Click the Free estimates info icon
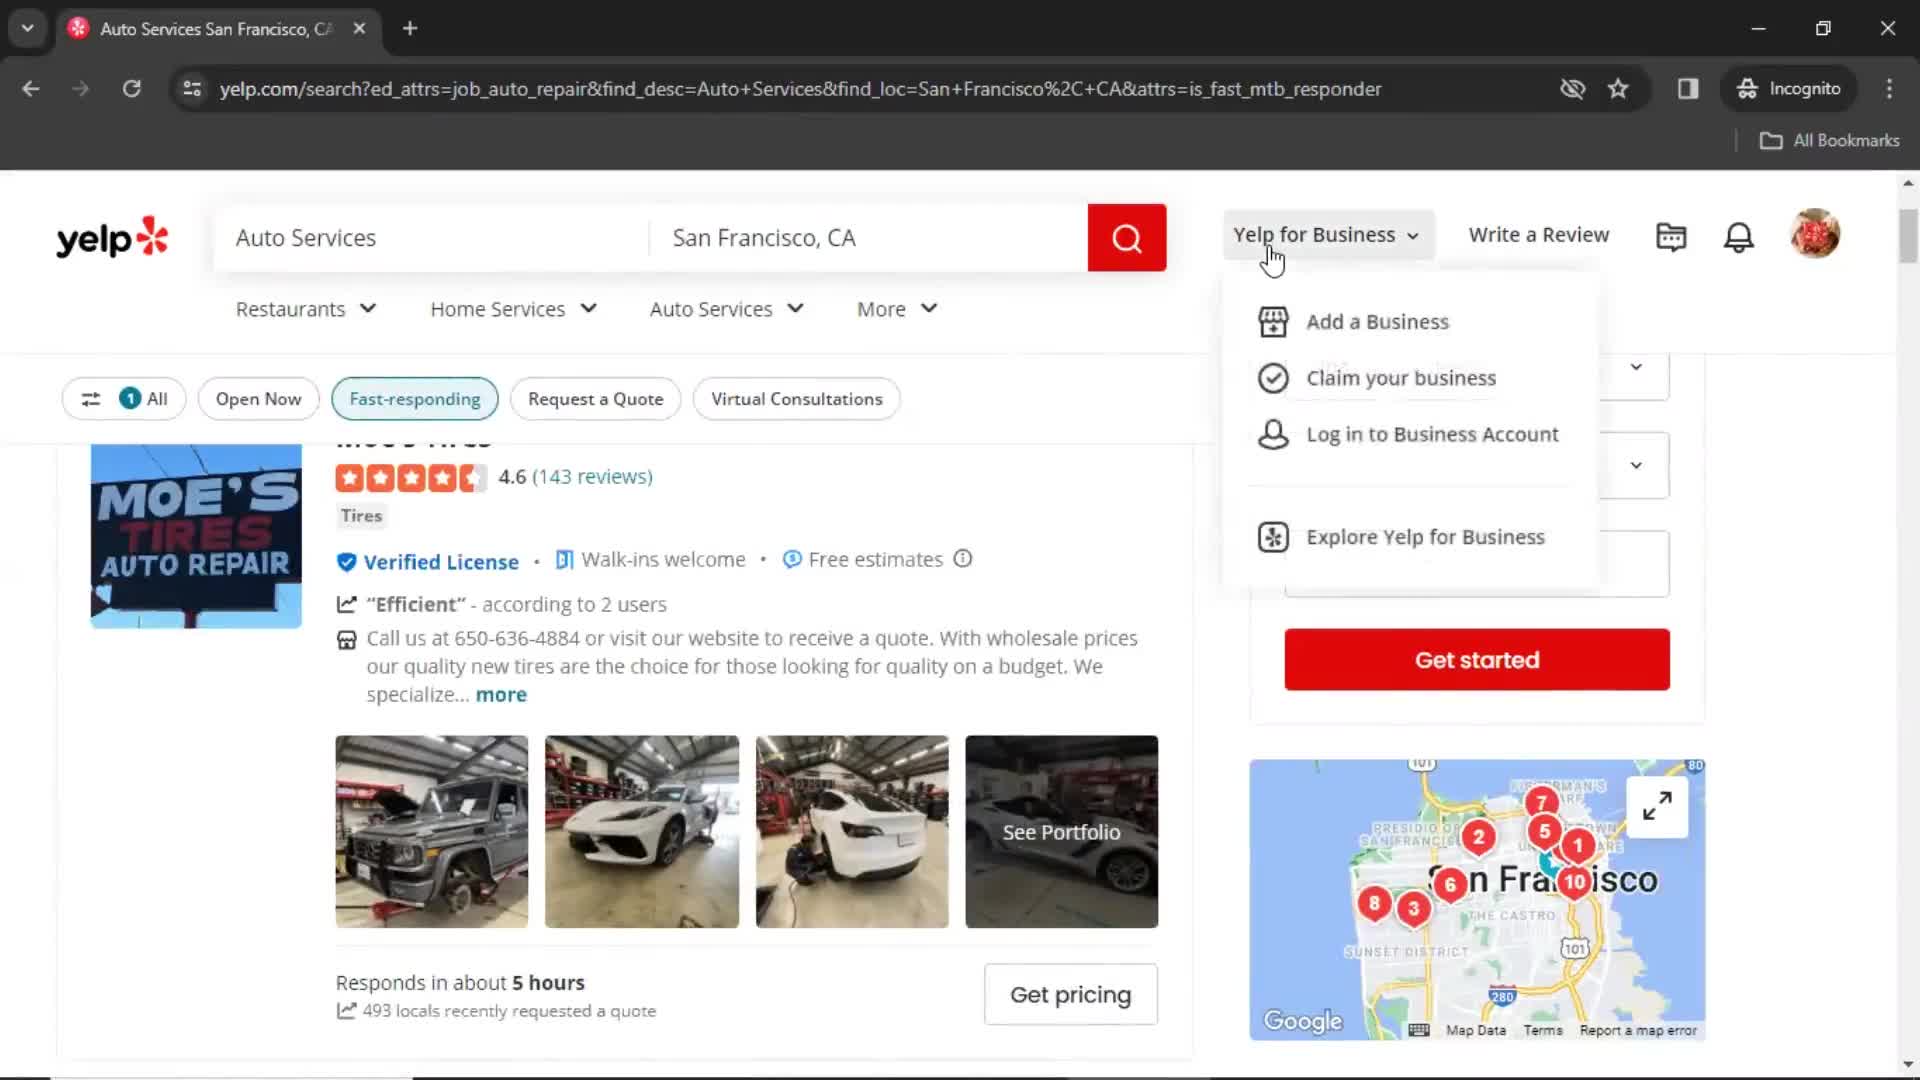This screenshot has width=1920, height=1080. click(962, 559)
